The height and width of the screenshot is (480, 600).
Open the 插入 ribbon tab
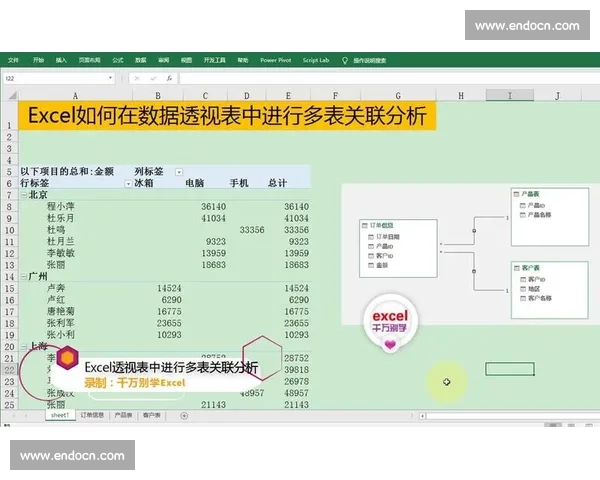pyautogui.click(x=61, y=60)
